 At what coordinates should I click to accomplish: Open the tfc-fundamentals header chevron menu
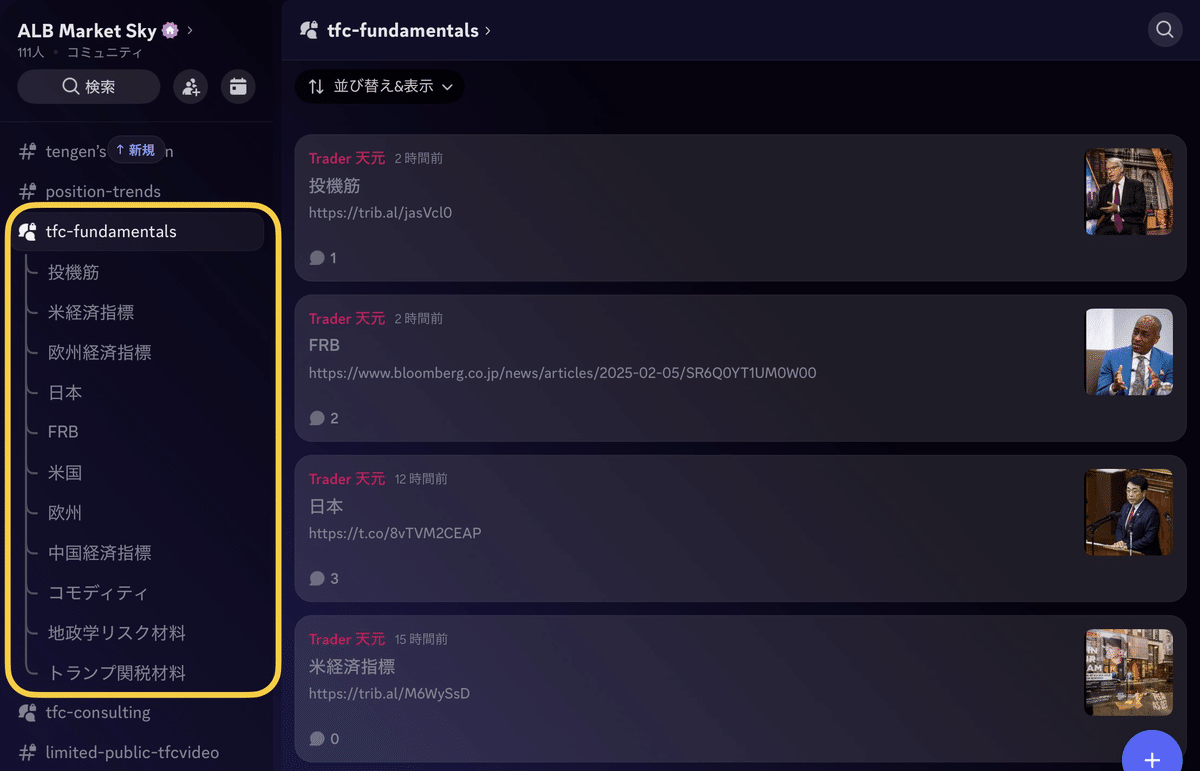tap(487, 30)
